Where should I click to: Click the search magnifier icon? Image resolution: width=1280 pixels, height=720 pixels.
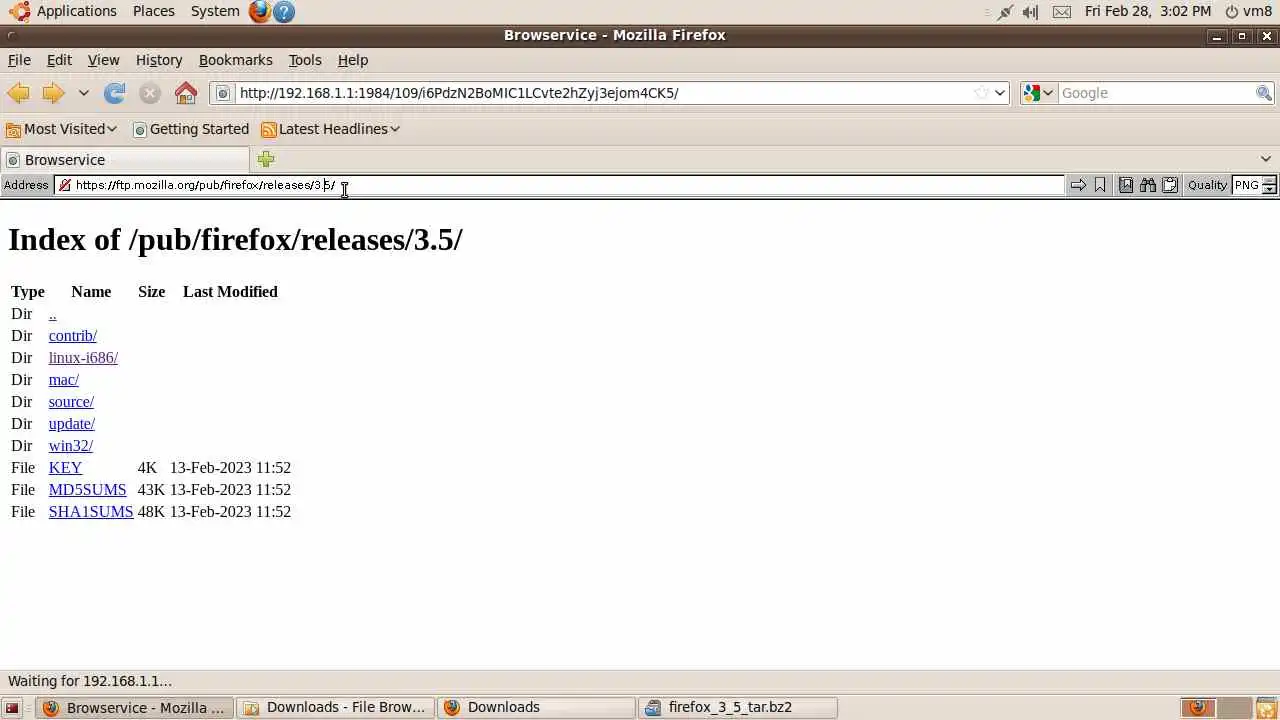[1264, 93]
